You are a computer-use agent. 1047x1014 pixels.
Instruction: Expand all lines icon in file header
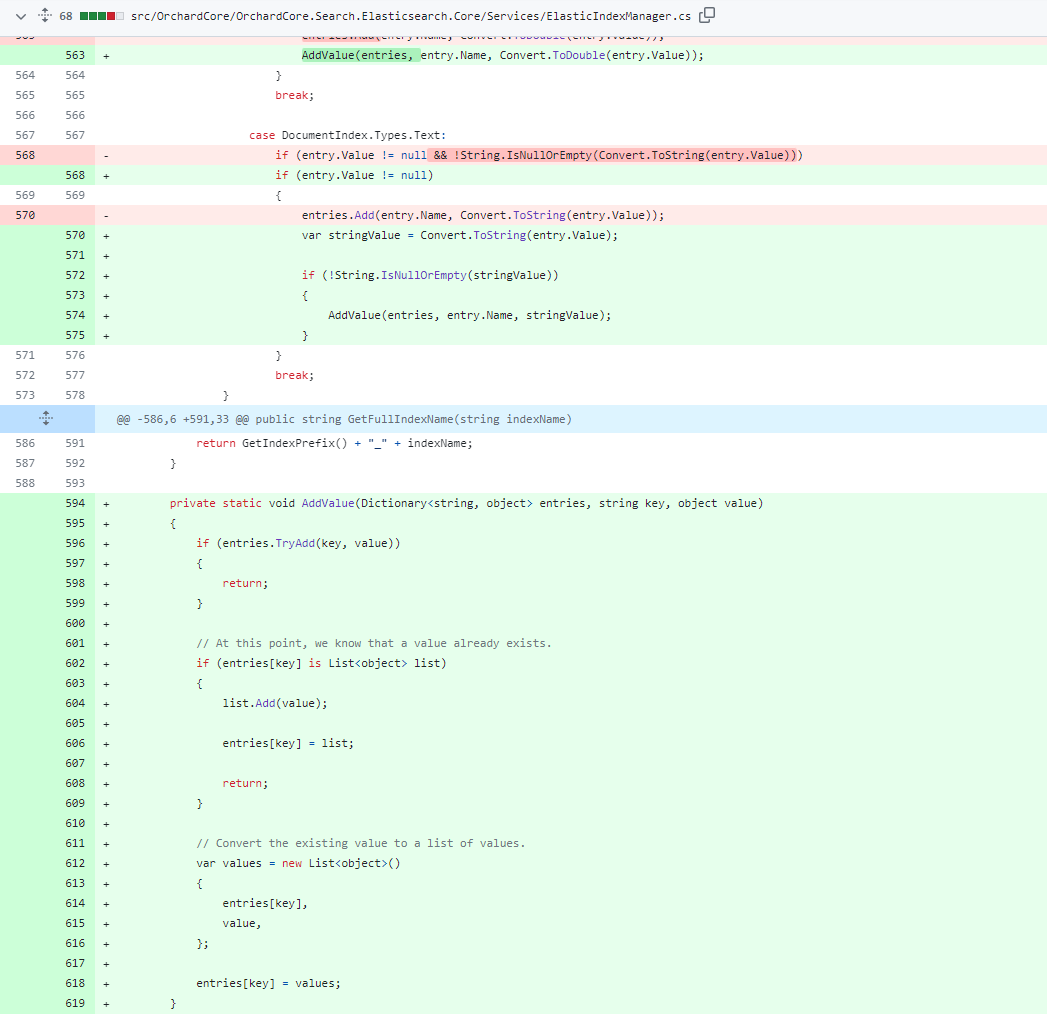pos(45,15)
